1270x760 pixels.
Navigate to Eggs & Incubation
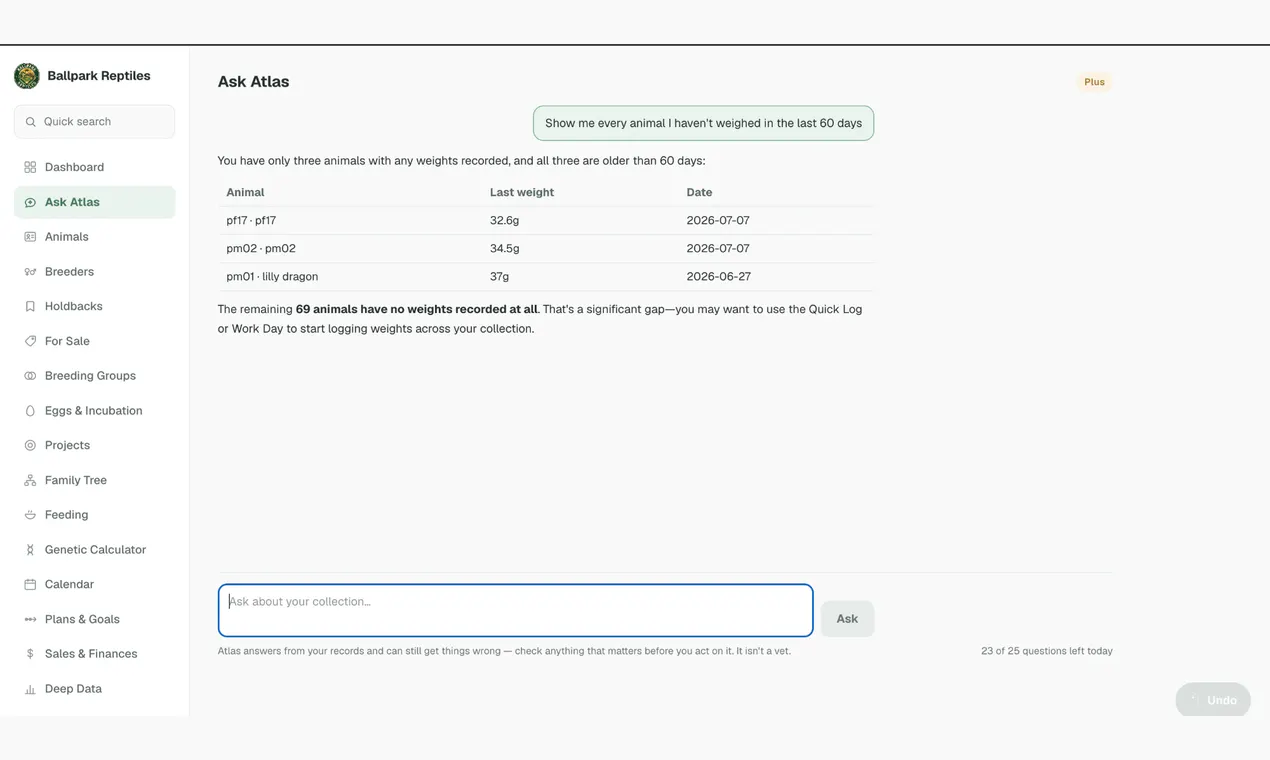pos(94,411)
